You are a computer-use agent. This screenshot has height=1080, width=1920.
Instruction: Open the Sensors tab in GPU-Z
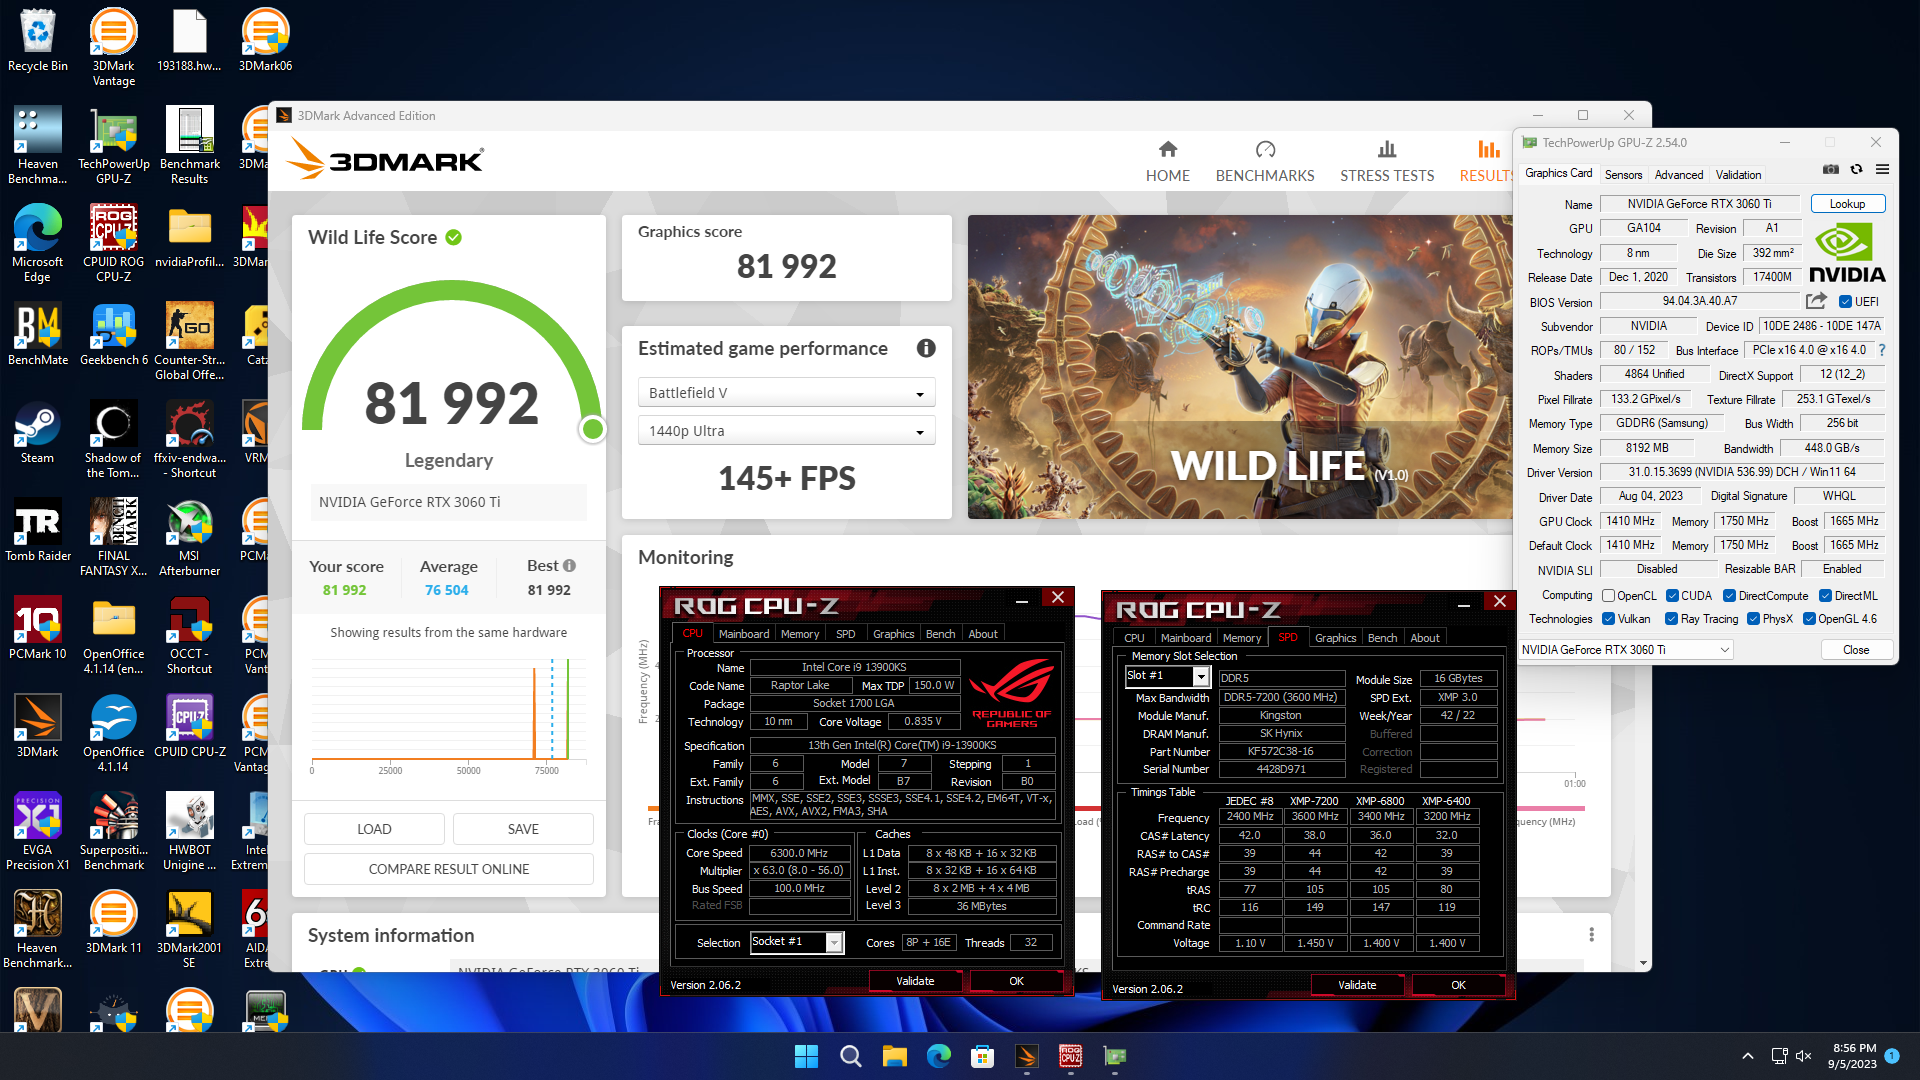[x=1623, y=174]
